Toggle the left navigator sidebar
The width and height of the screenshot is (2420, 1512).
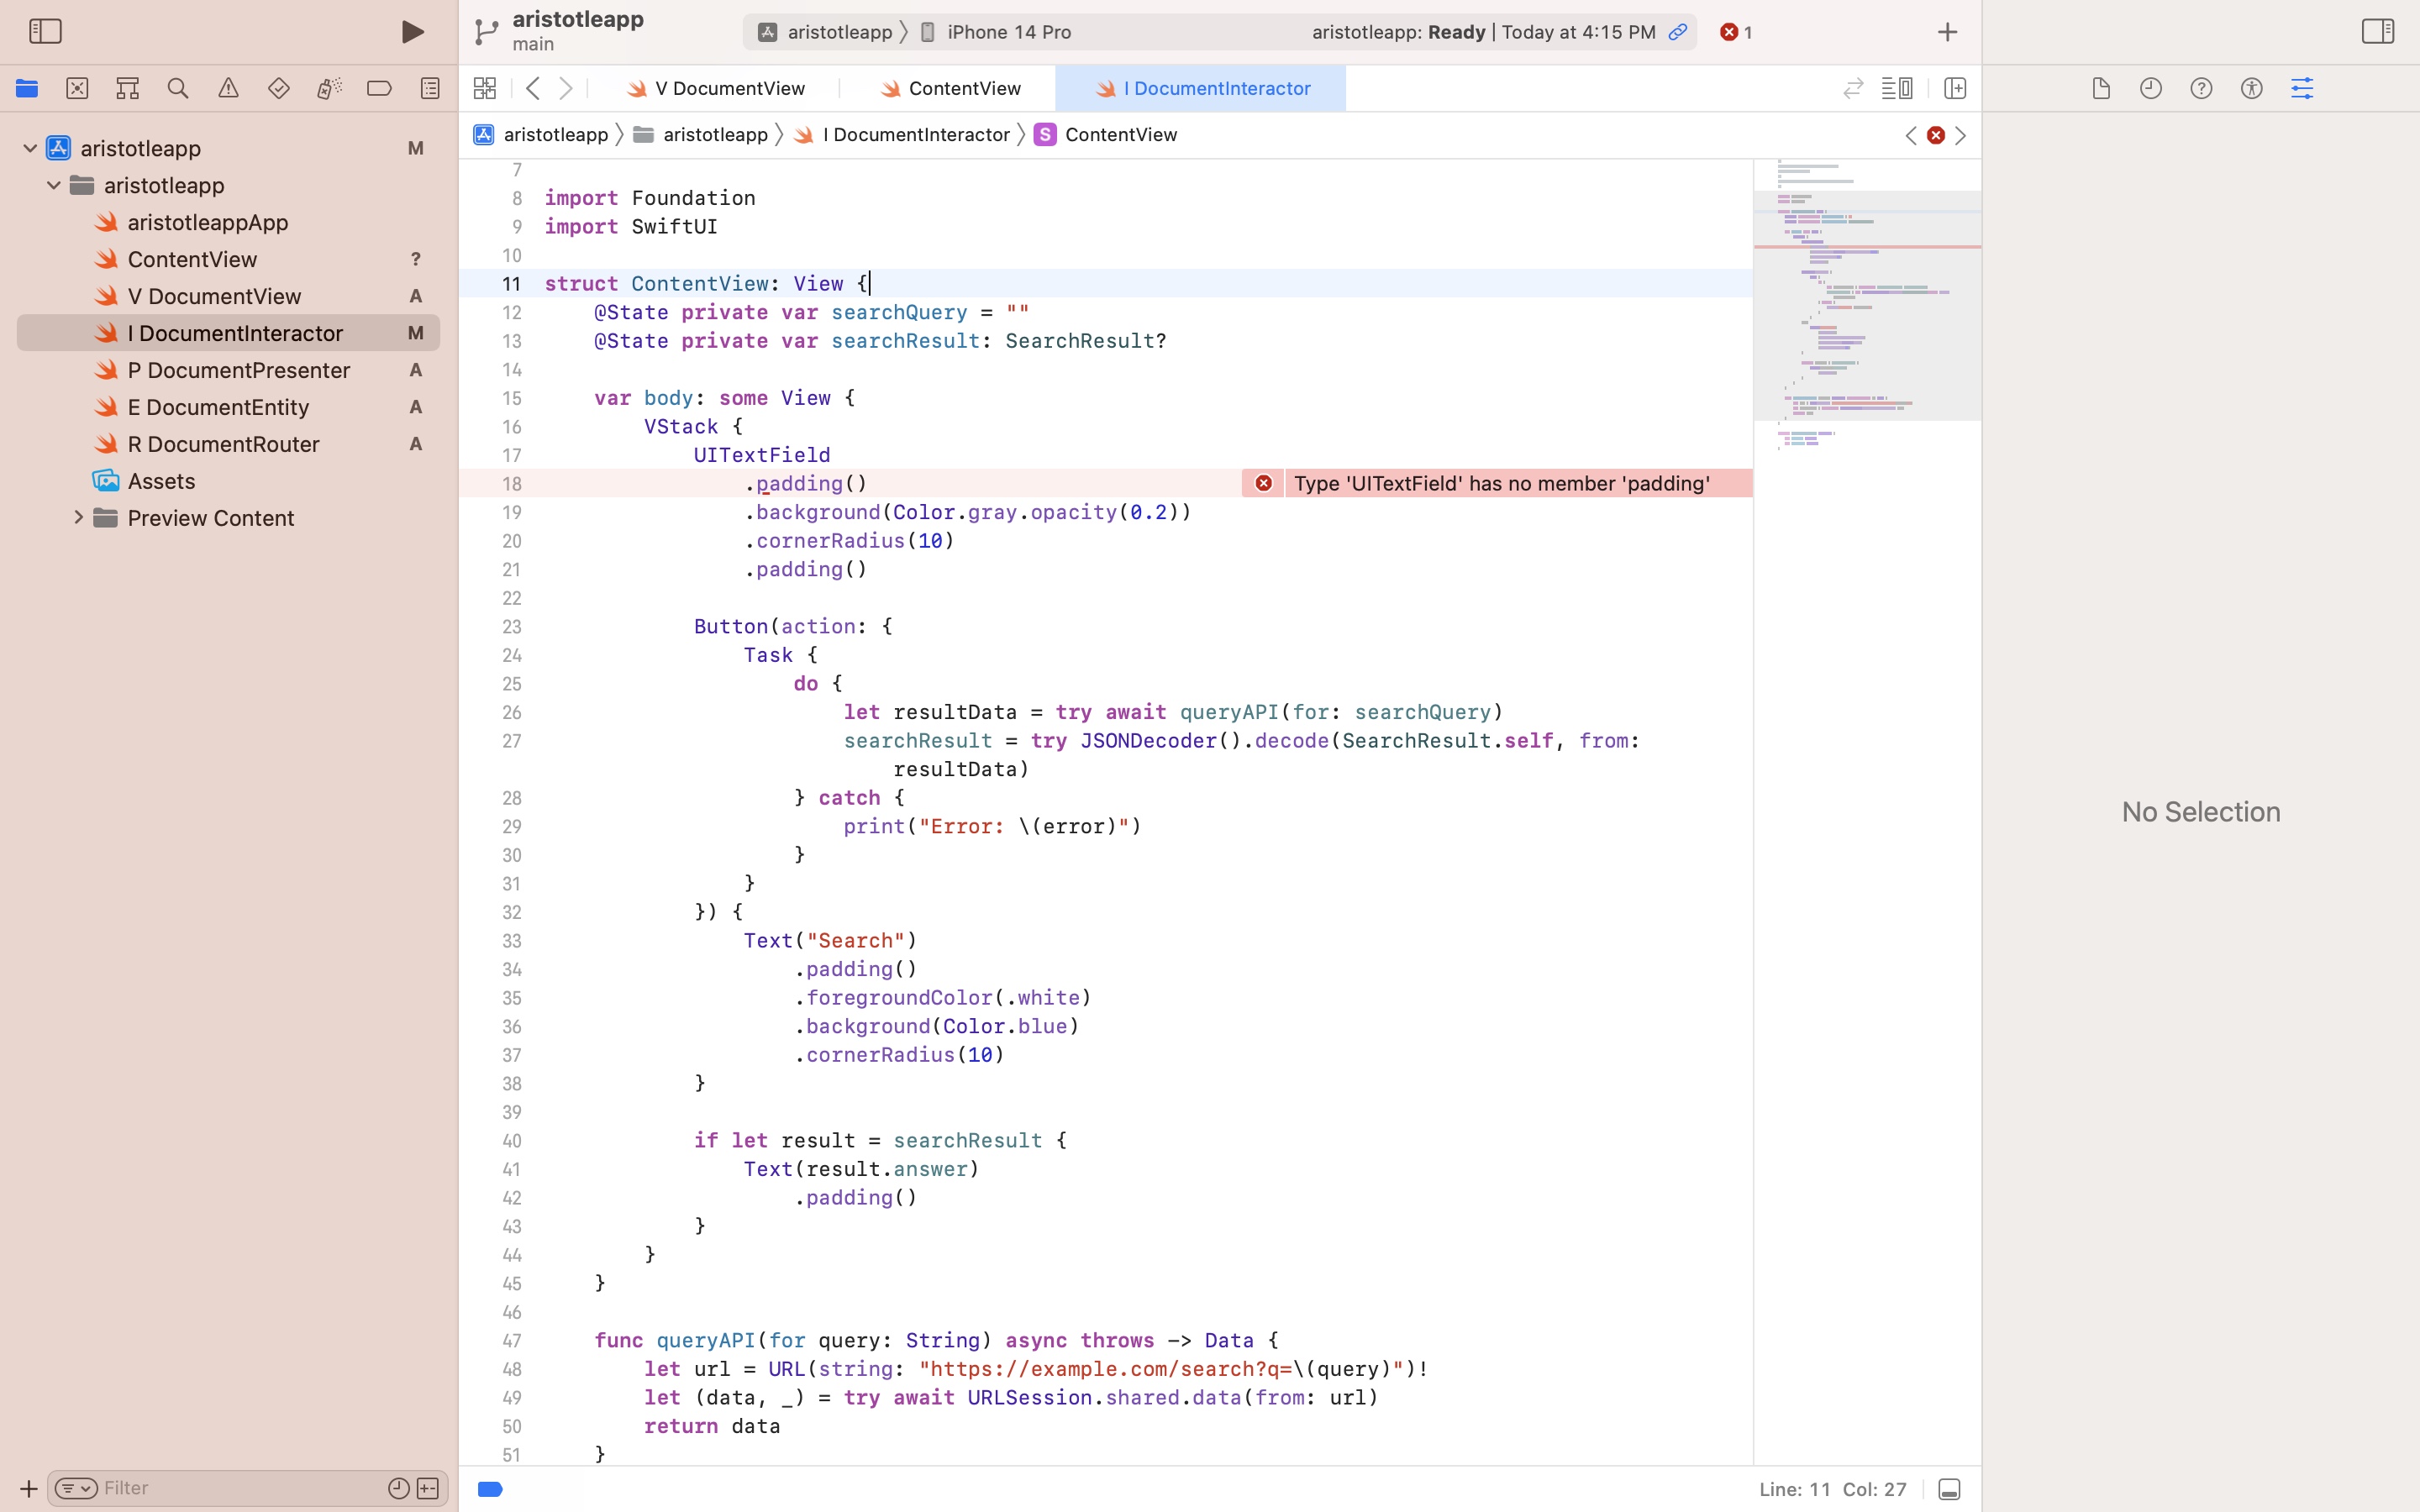(46, 32)
